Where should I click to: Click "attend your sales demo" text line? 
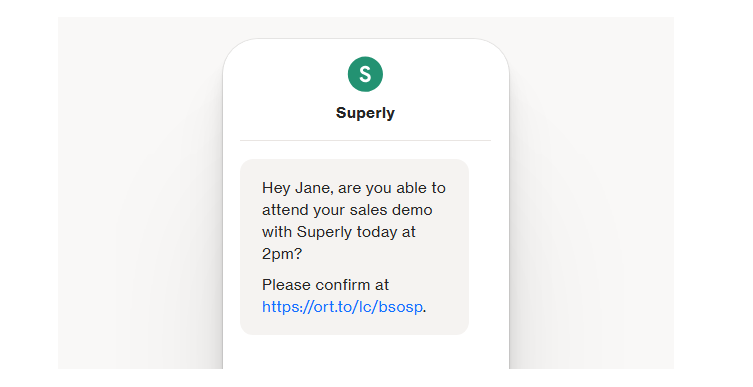click(347, 210)
